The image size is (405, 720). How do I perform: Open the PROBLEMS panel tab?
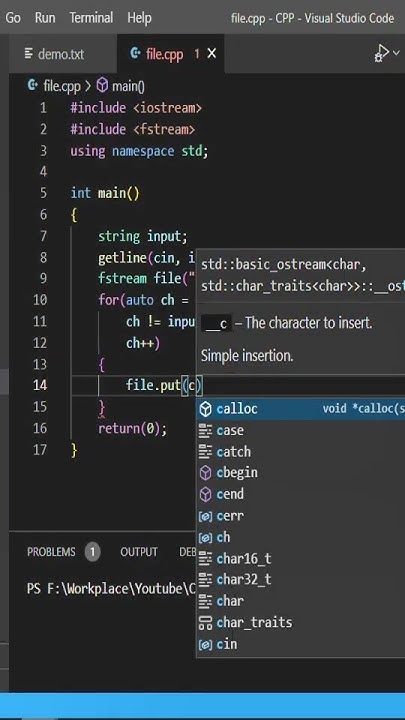[x=51, y=551]
